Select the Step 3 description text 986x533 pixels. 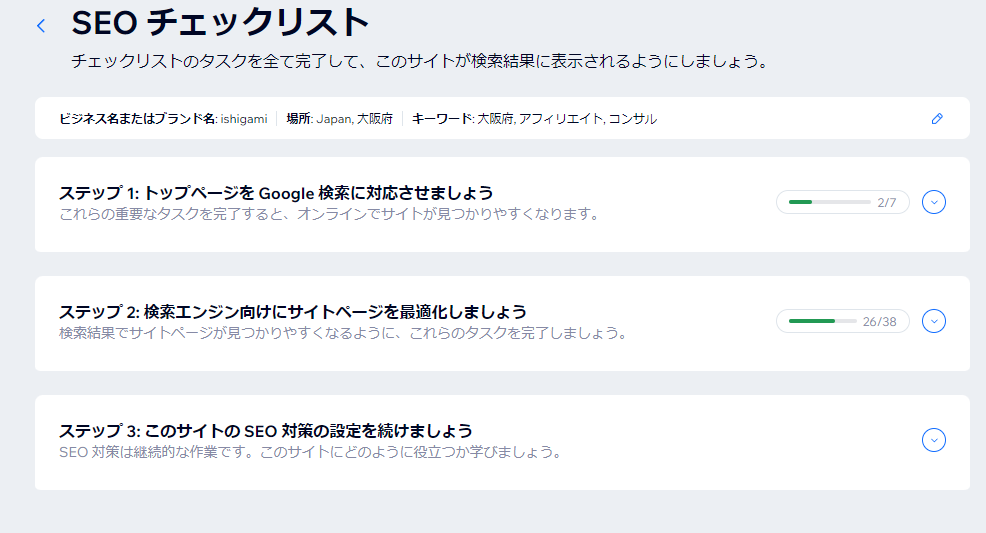tap(311, 452)
